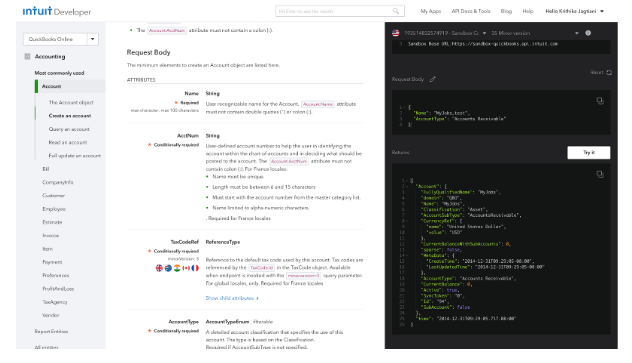Image resolution: width=632 pixels, height=363 pixels.
Task: Expand the Sandbox company dropdown
Action: point(484,33)
